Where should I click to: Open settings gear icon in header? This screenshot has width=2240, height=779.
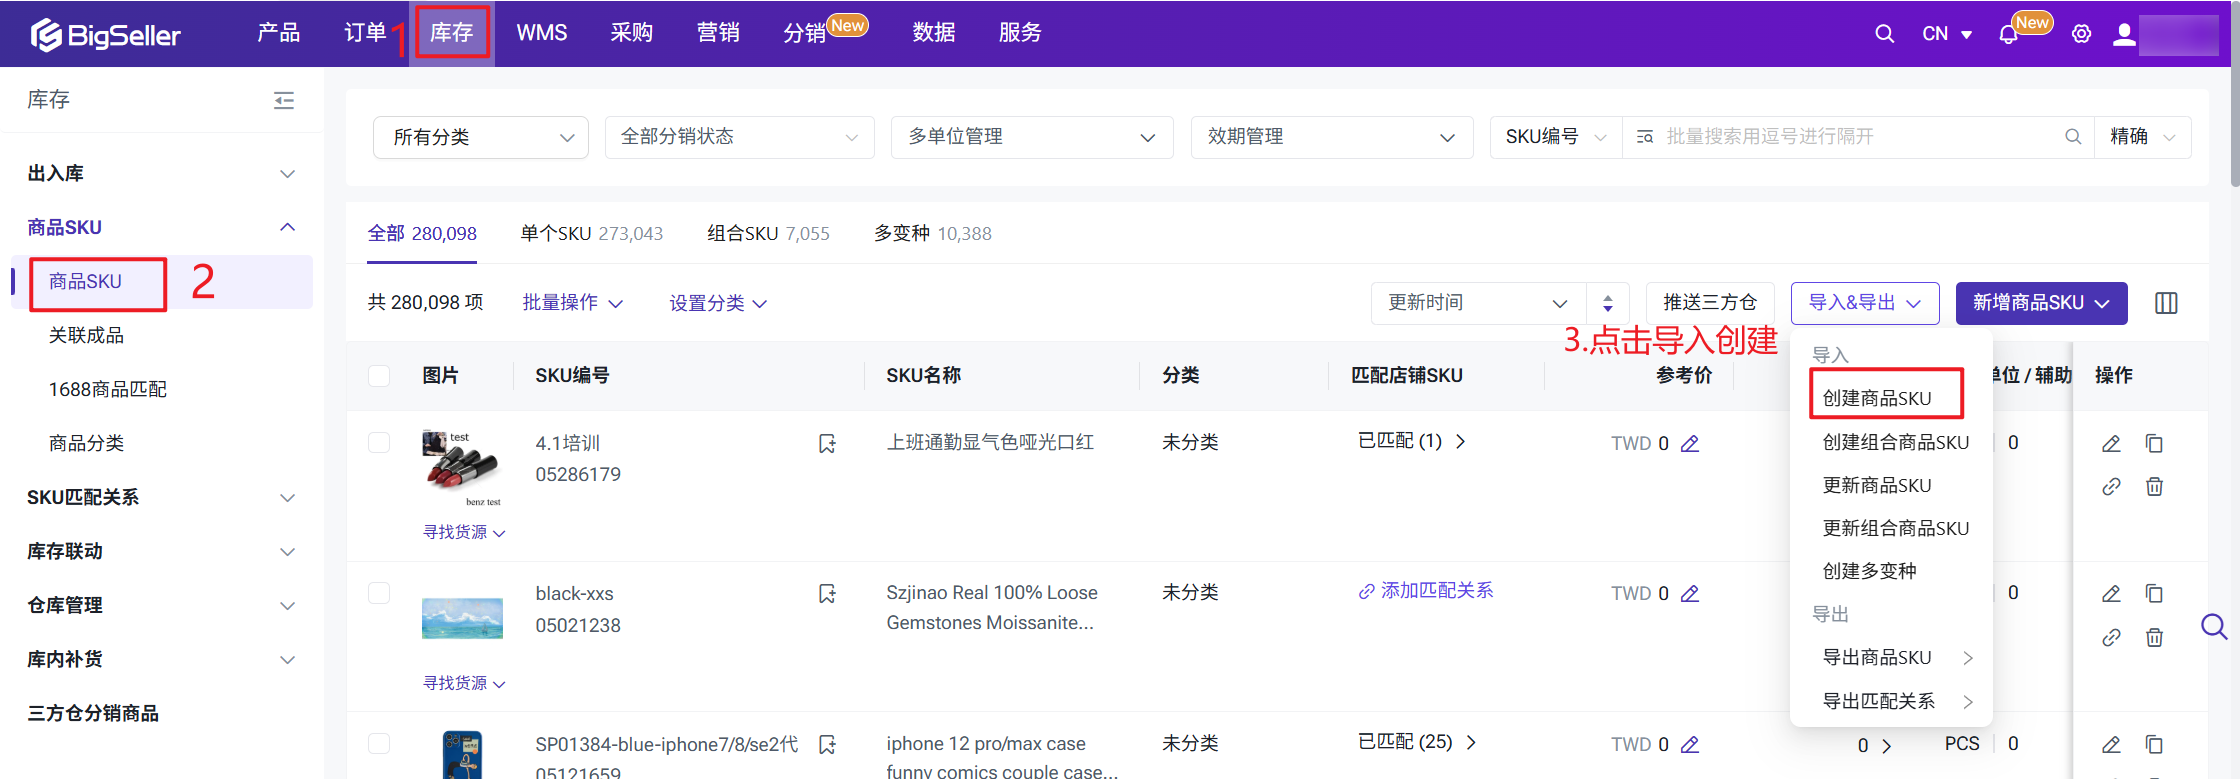(x=2081, y=34)
